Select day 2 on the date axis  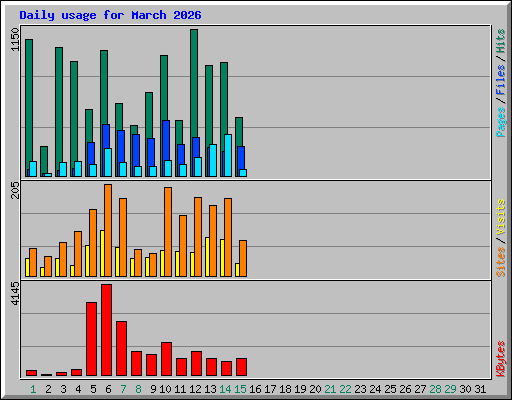pos(48,389)
